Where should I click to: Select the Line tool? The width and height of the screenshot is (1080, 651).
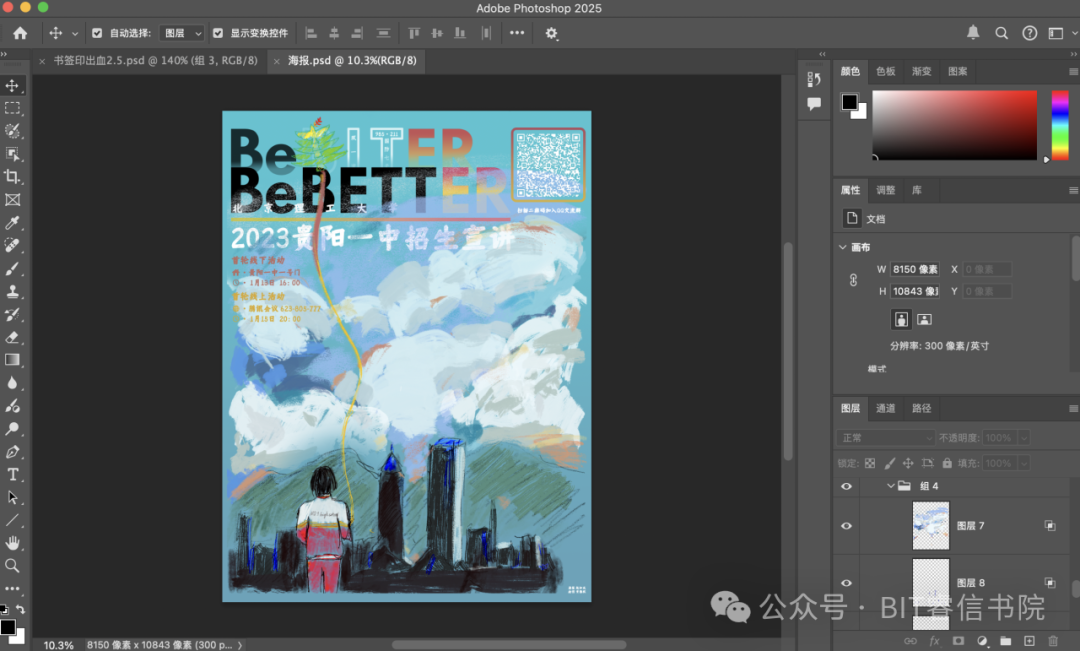(12, 520)
